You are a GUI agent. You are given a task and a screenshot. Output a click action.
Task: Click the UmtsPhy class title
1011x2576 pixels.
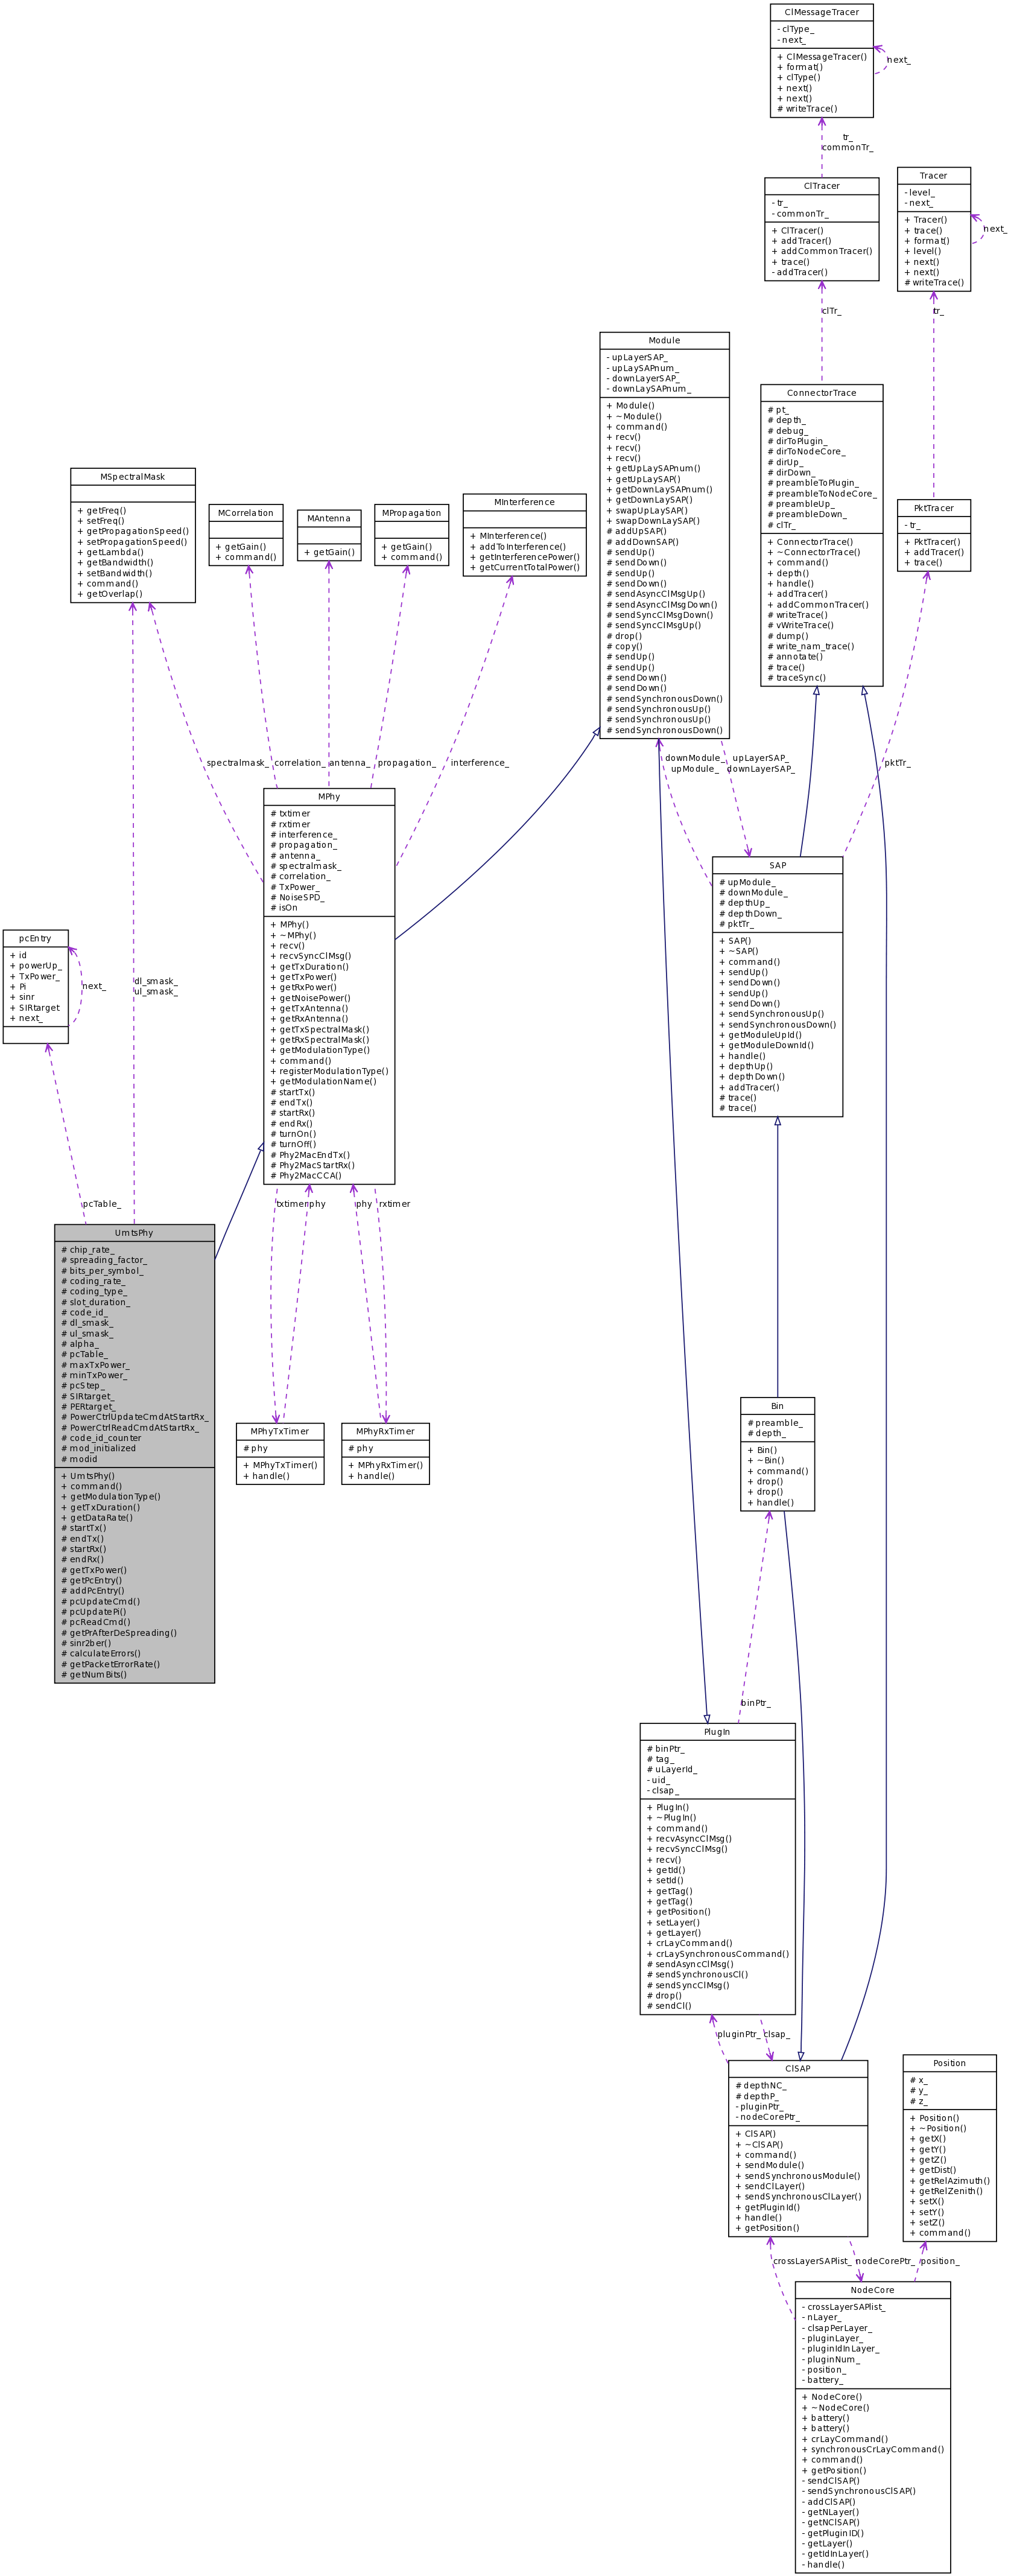coord(134,1233)
